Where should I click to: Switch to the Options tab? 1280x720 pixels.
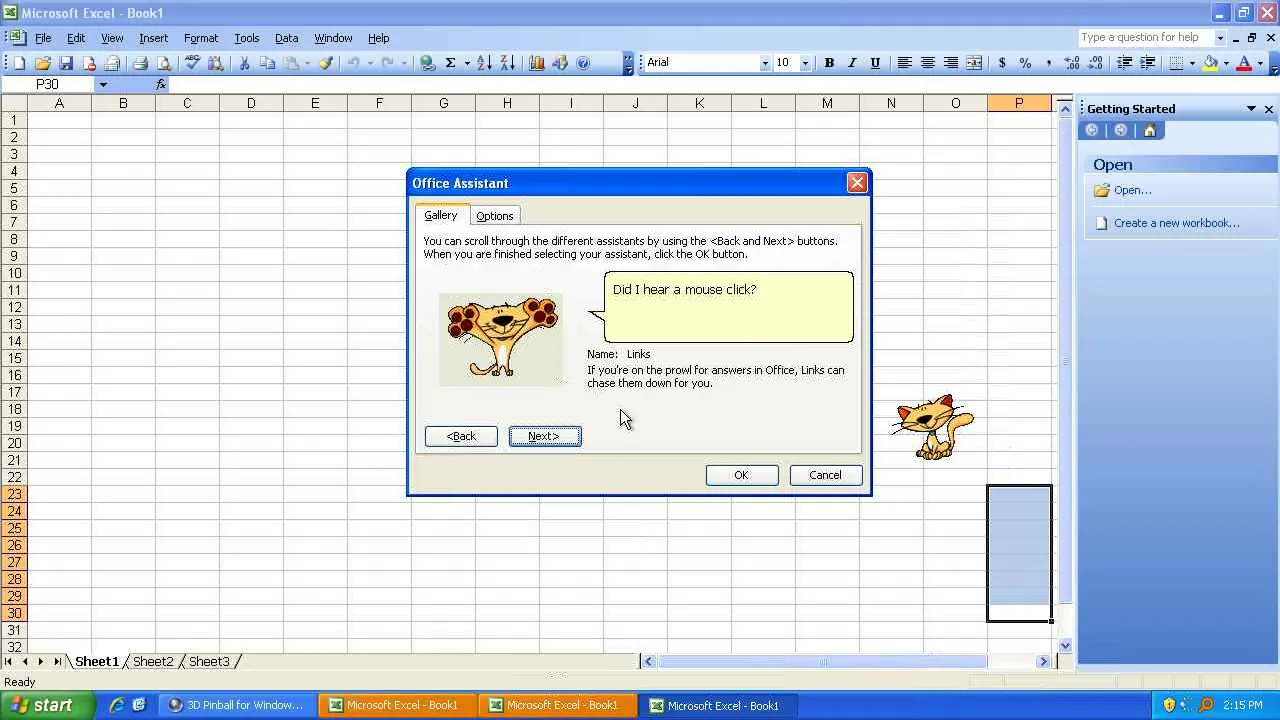click(494, 216)
